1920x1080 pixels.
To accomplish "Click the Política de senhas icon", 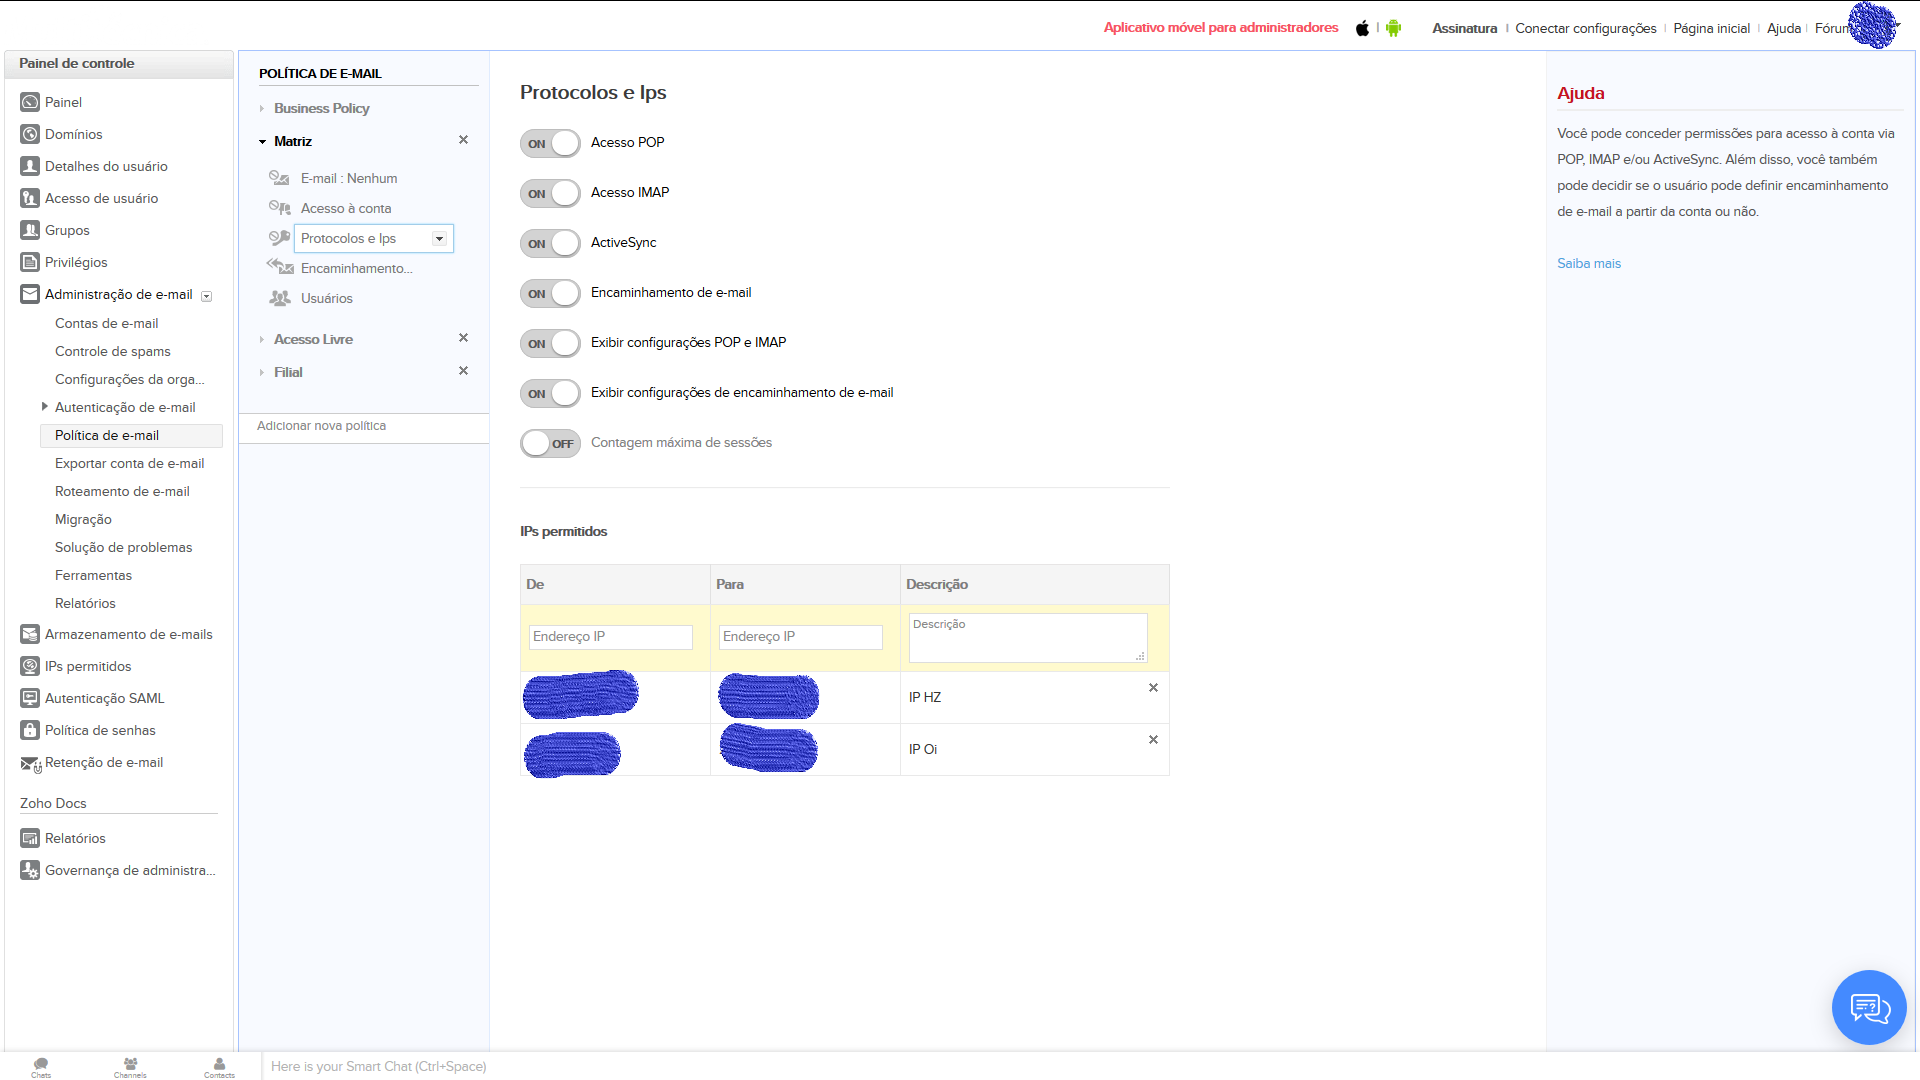I will click(30, 730).
